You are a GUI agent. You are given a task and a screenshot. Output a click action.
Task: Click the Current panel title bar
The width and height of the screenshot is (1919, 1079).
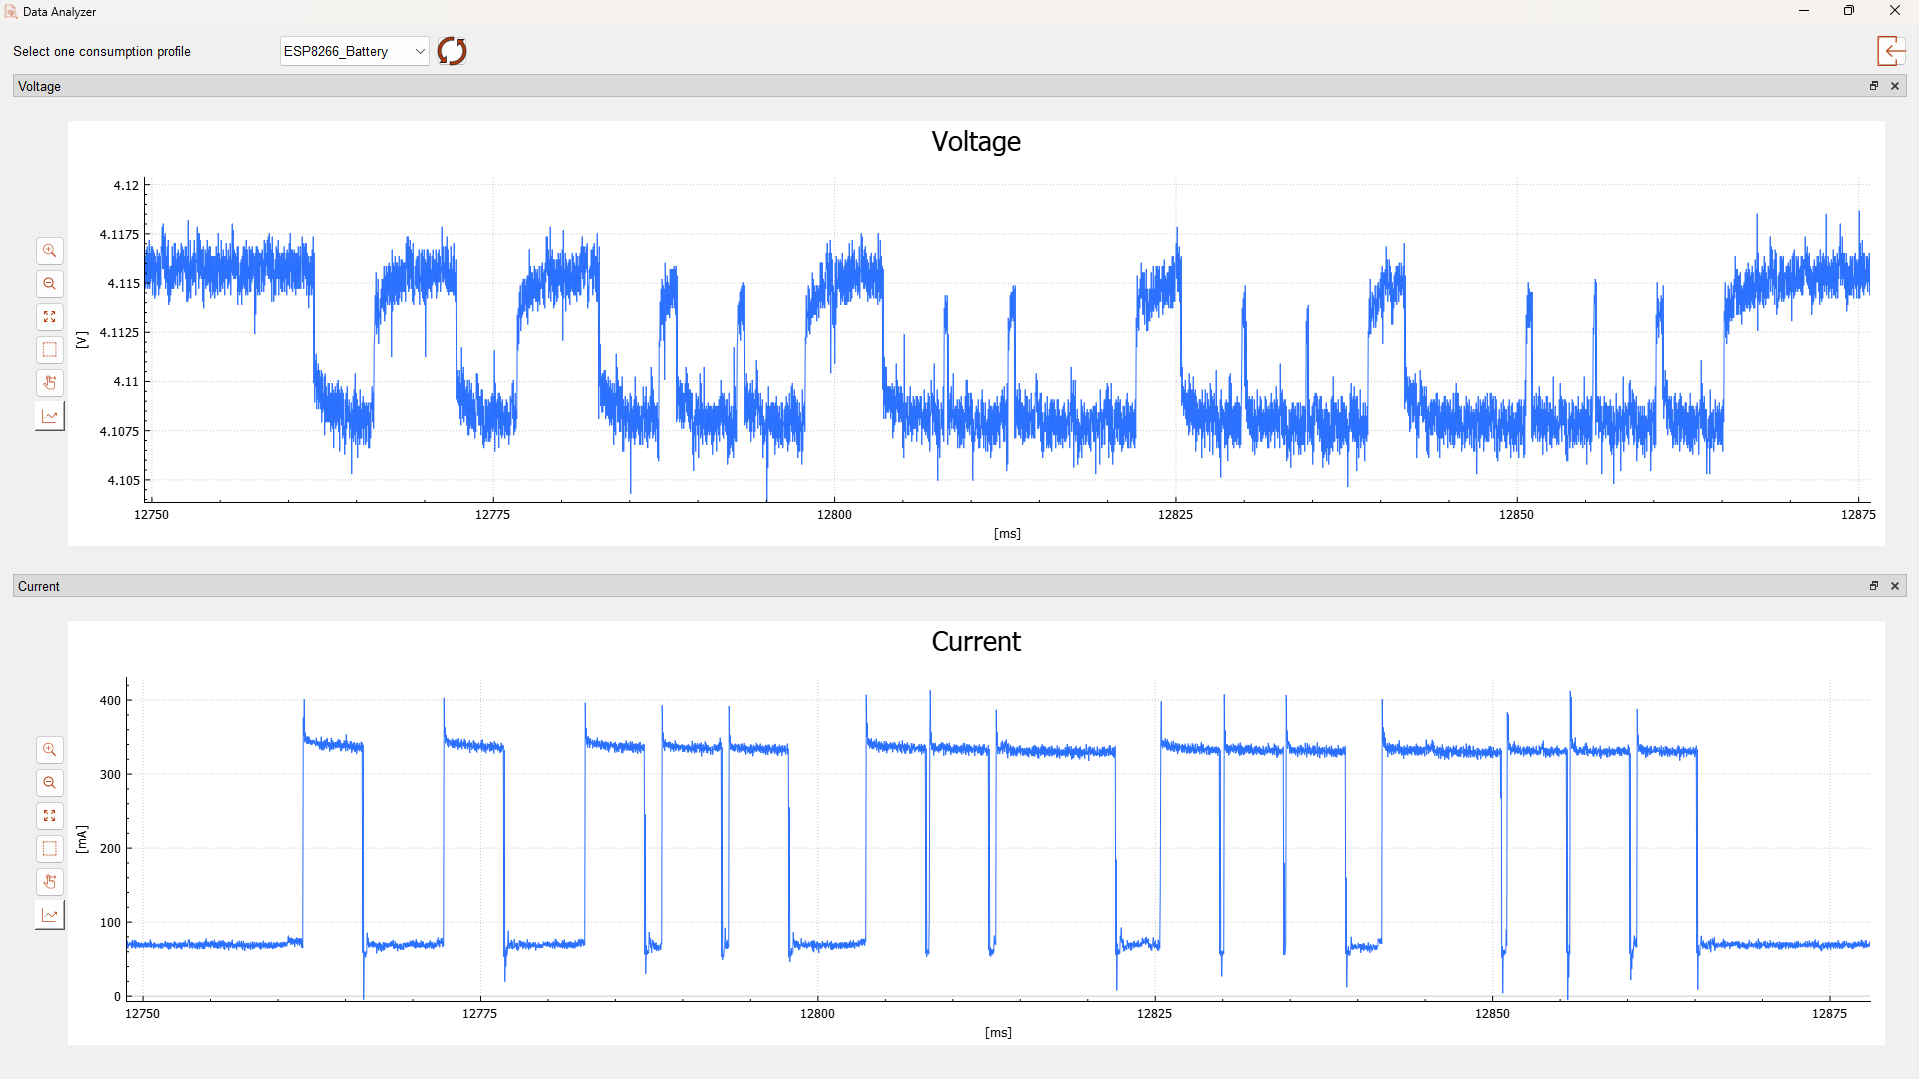tap(900, 586)
